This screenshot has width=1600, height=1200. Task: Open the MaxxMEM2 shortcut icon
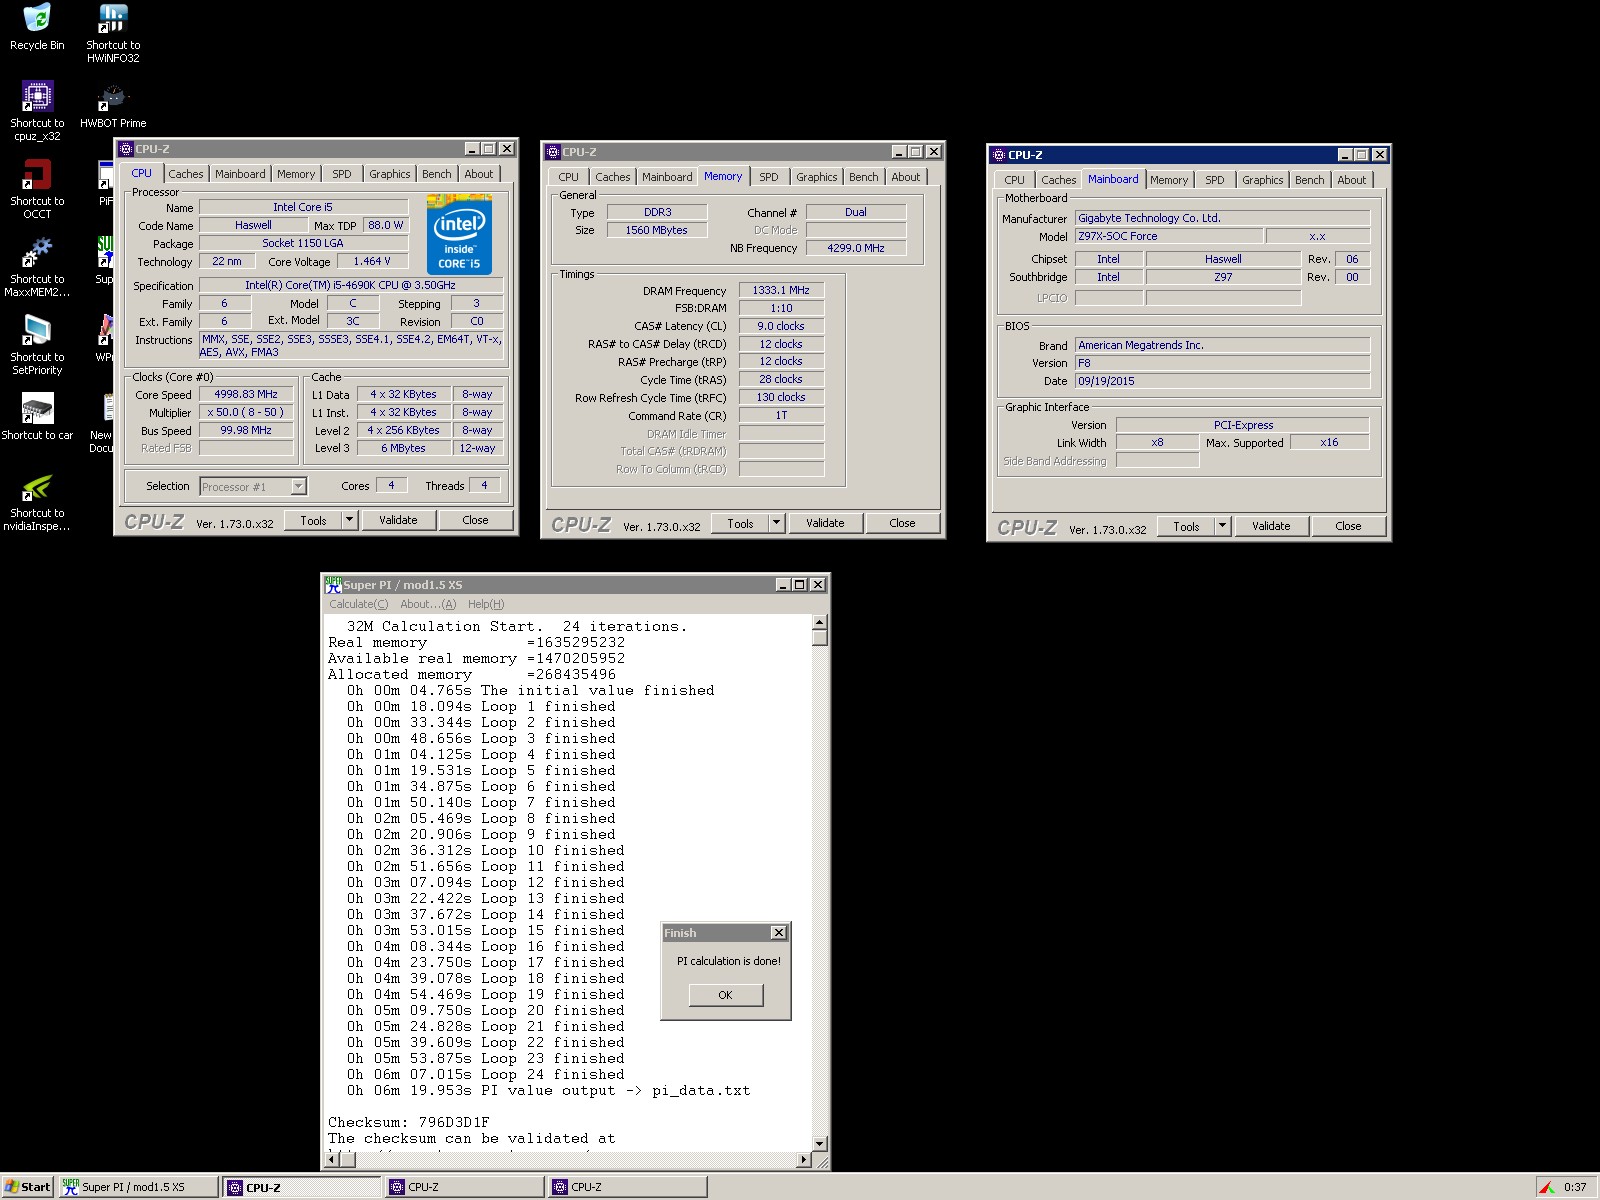coord(37,267)
